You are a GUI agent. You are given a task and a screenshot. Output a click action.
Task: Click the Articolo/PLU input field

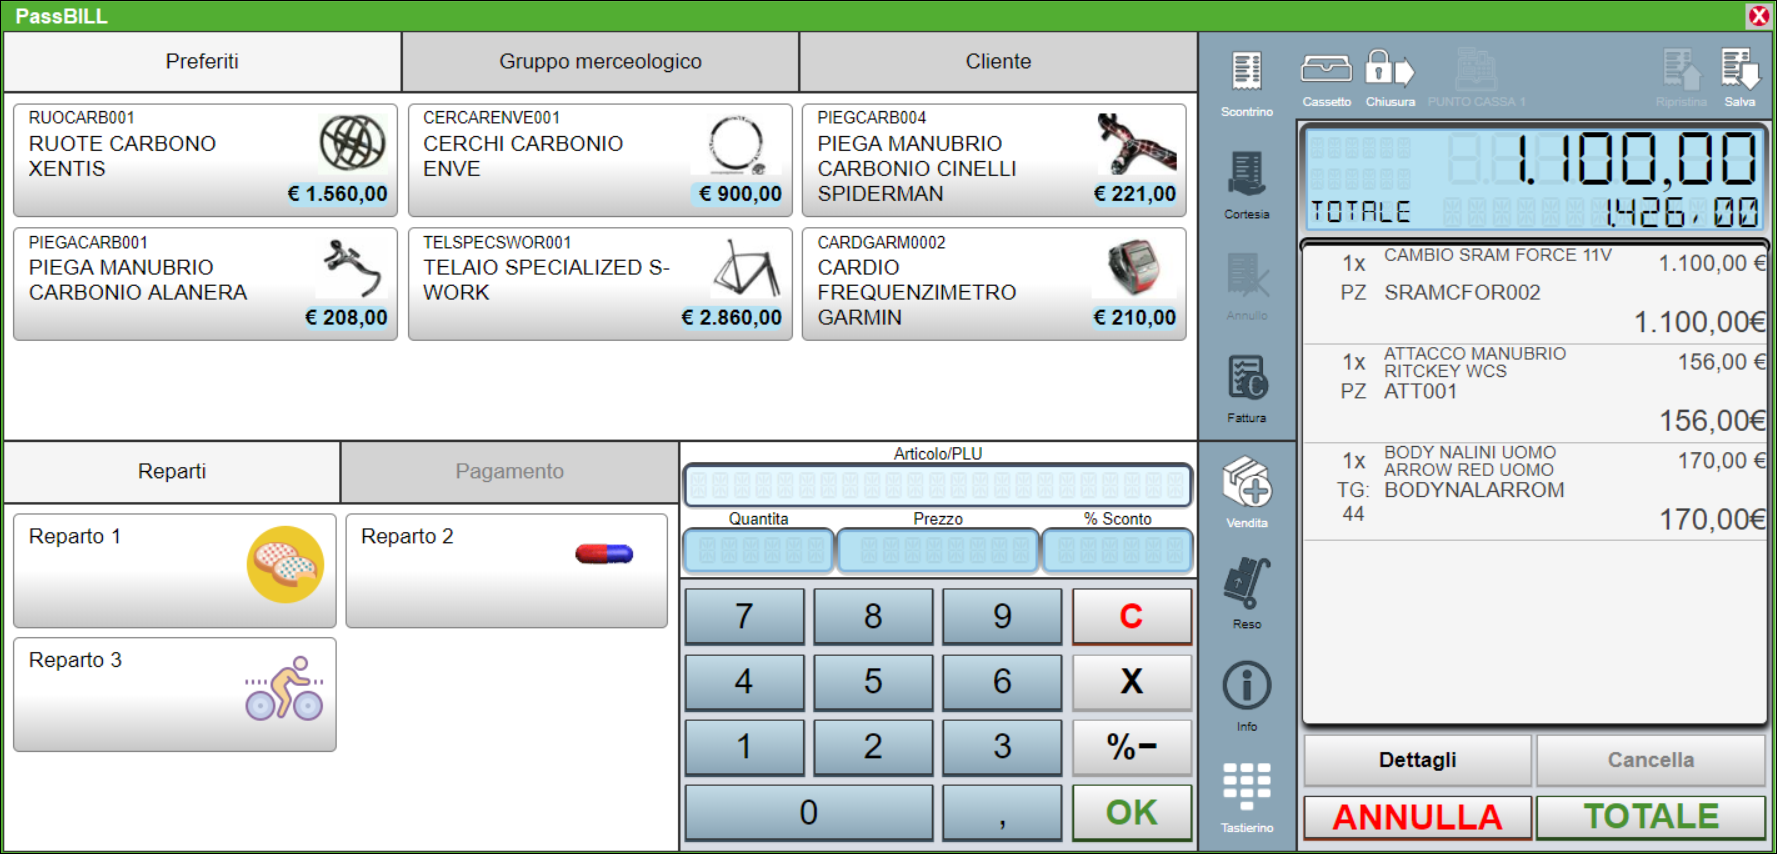point(937,487)
